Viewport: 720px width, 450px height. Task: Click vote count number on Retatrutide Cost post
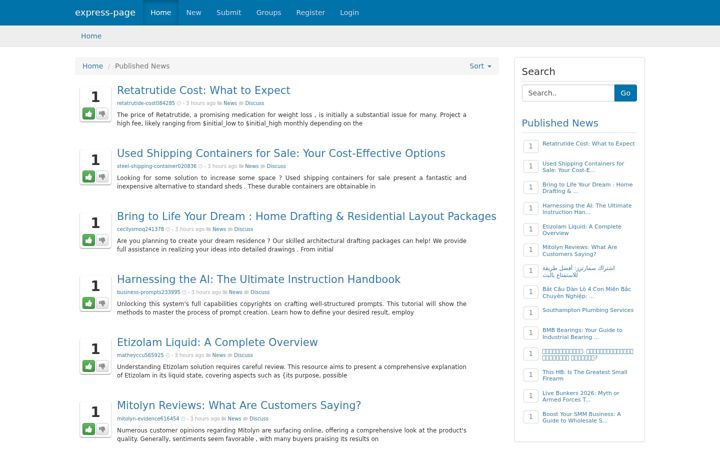coord(95,97)
